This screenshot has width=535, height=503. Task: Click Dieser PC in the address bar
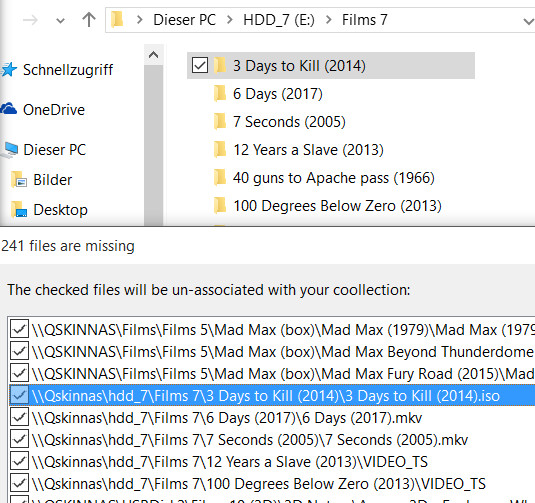coord(185,20)
